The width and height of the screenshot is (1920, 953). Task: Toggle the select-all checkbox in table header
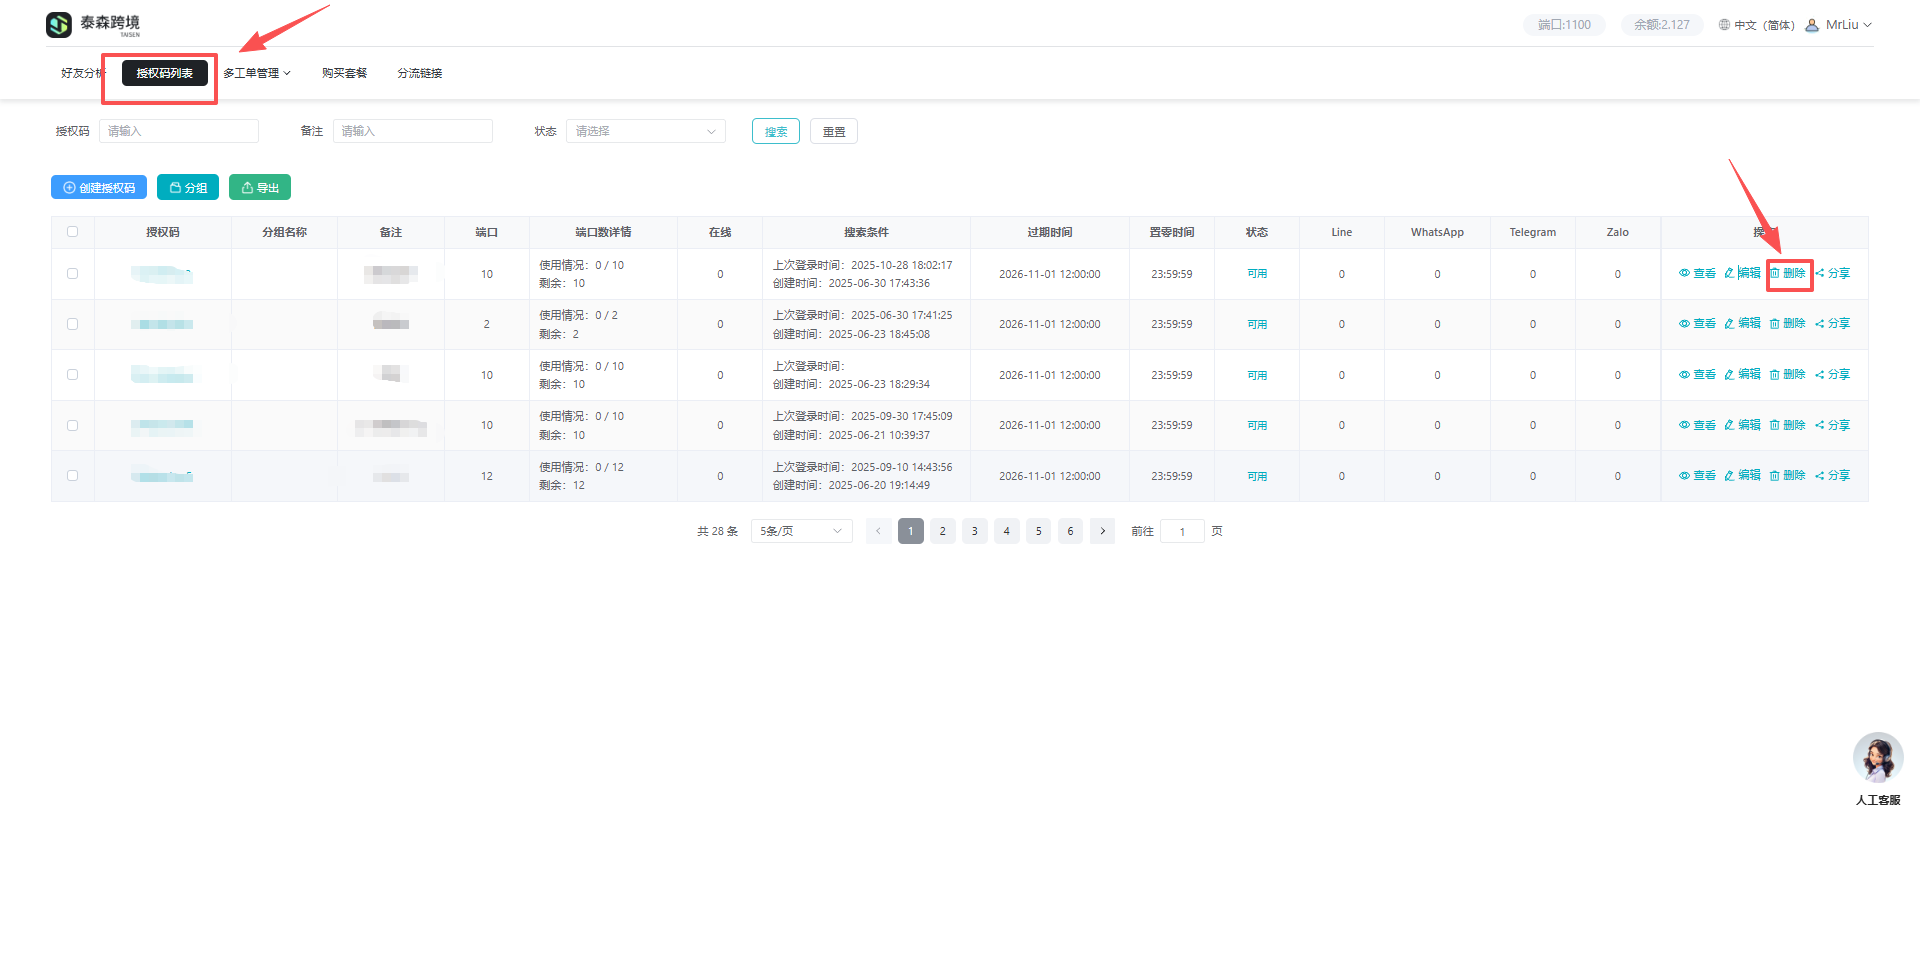tap(72, 232)
